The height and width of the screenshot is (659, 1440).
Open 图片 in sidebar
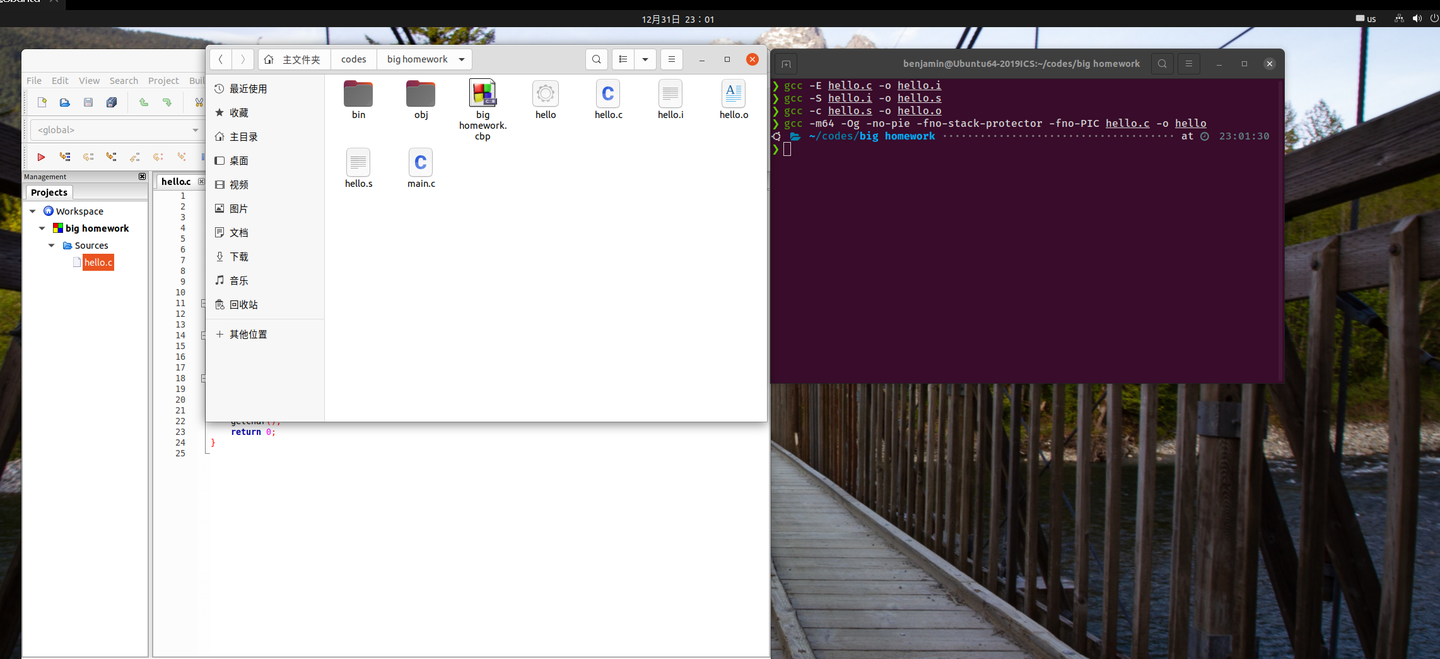coord(265,209)
